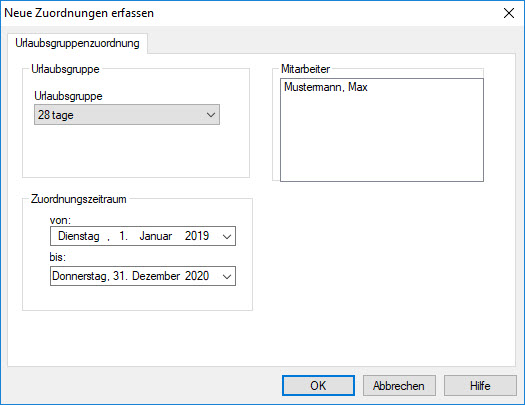The image size is (525, 405).
Task: Select Mustermann, Max in Mitarbeiter list
Action: 326,87
